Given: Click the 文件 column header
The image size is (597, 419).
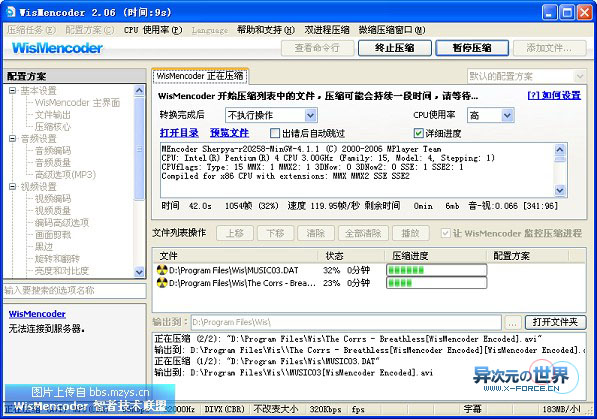Looking at the screenshot, I should [235, 256].
